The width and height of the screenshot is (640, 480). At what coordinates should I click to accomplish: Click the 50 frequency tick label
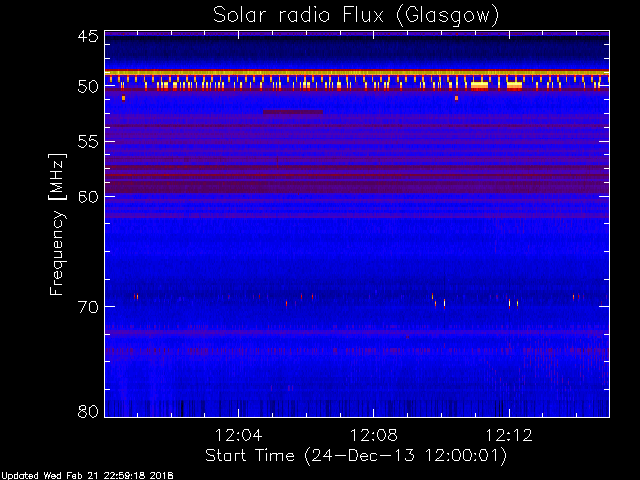pyautogui.click(x=88, y=87)
